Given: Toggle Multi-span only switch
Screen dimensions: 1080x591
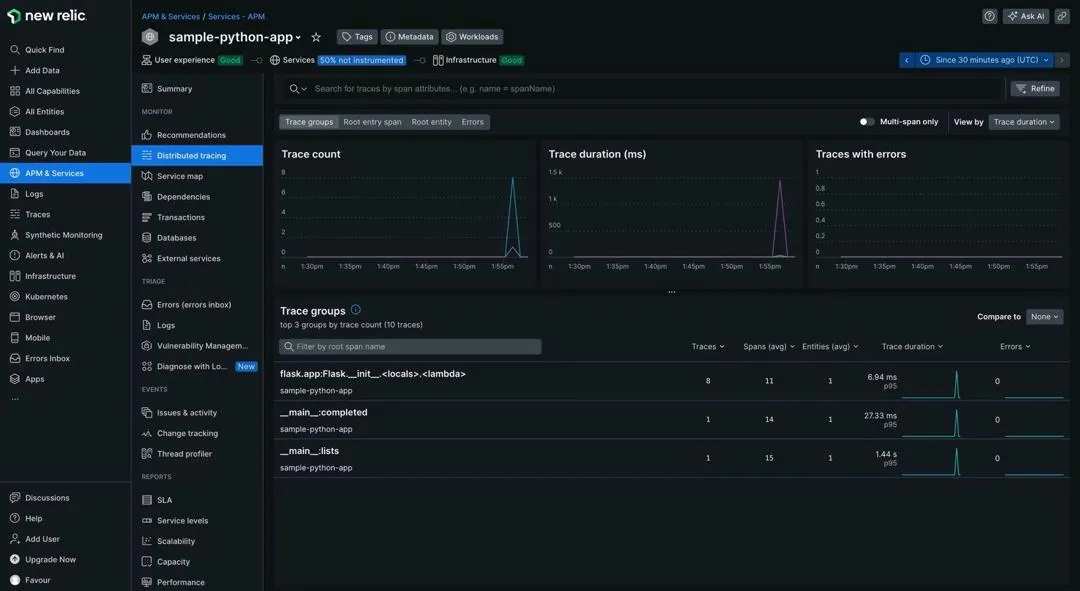Looking at the screenshot, I should (x=866, y=122).
